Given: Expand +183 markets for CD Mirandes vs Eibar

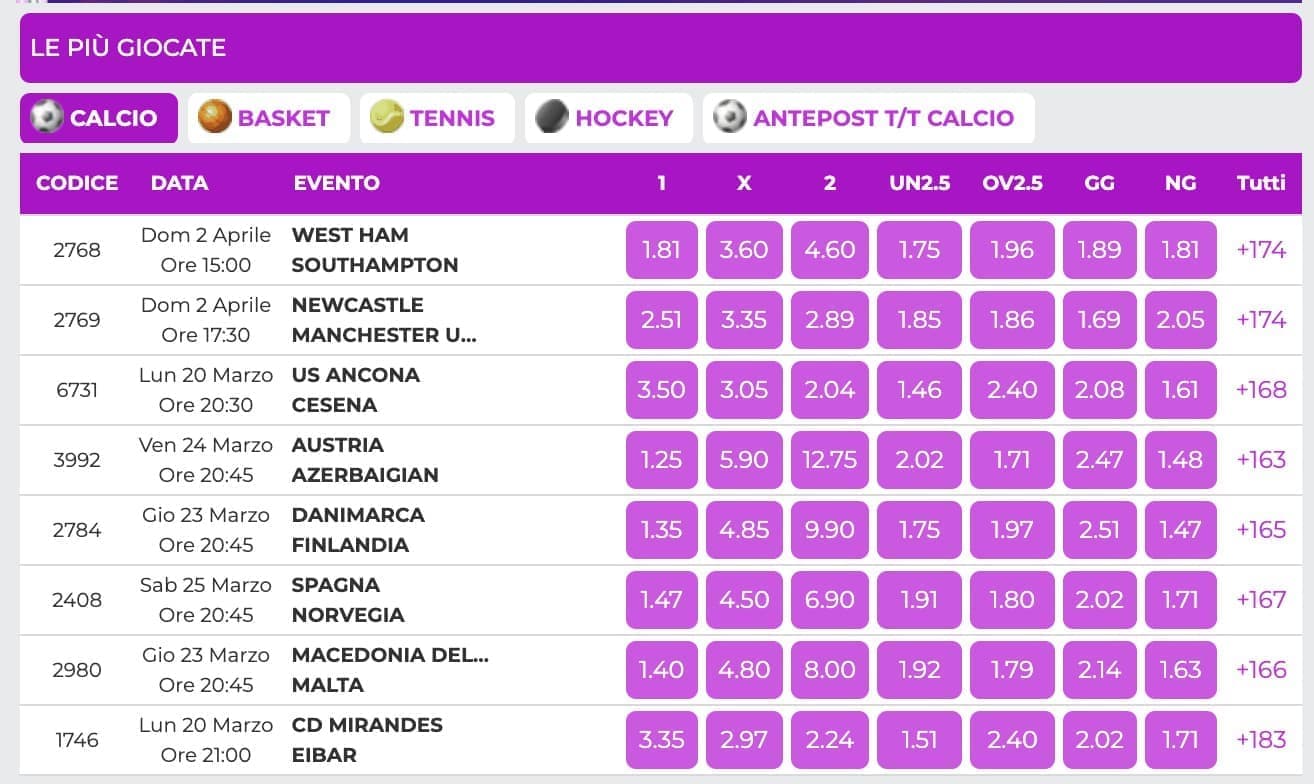Looking at the screenshot, I should tap(1261, 740).
